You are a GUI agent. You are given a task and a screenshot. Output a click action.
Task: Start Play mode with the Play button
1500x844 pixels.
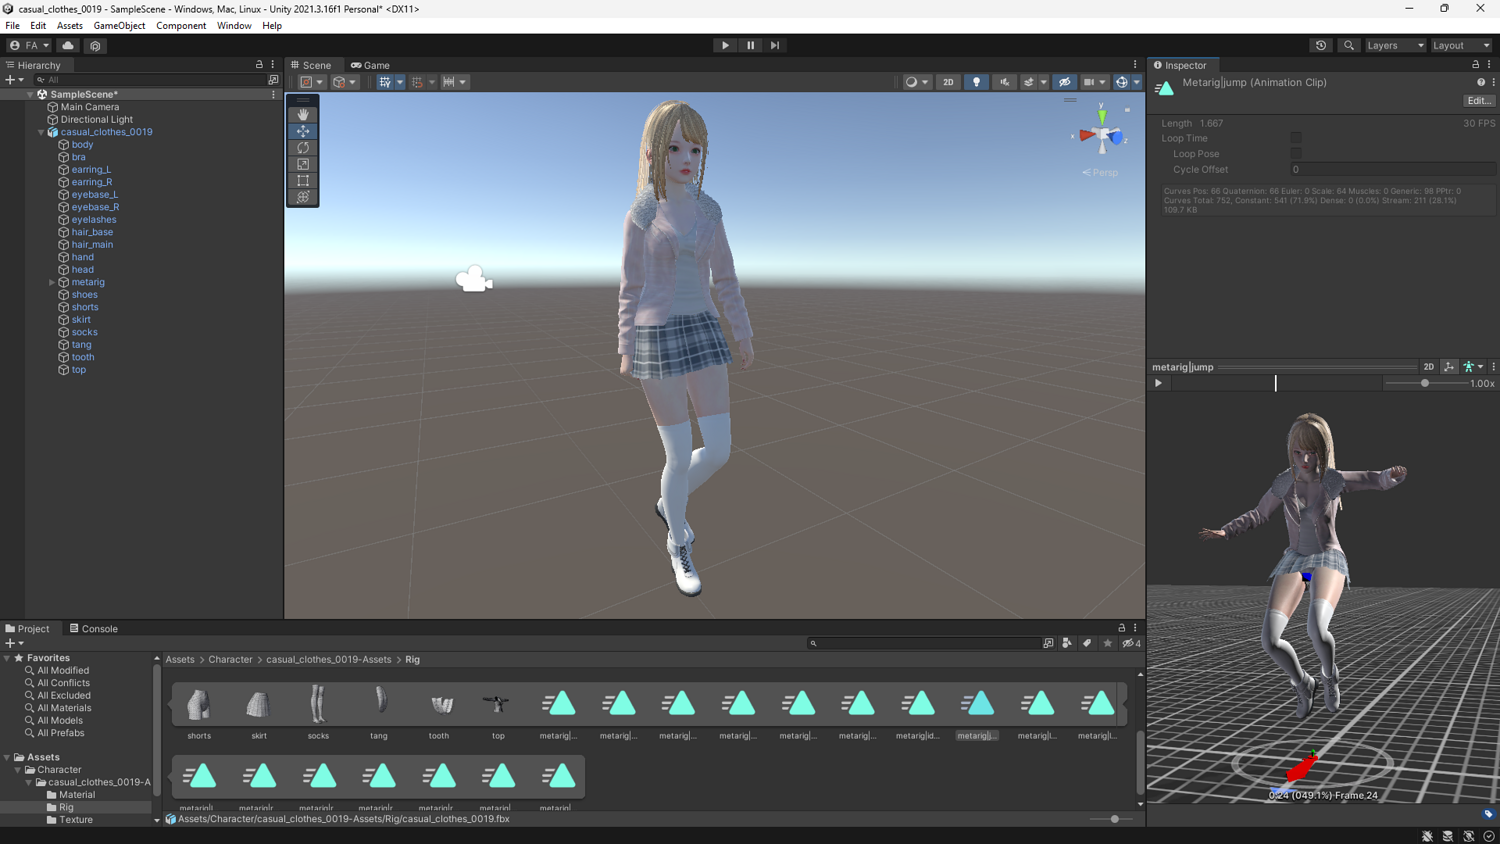(725, 45)
